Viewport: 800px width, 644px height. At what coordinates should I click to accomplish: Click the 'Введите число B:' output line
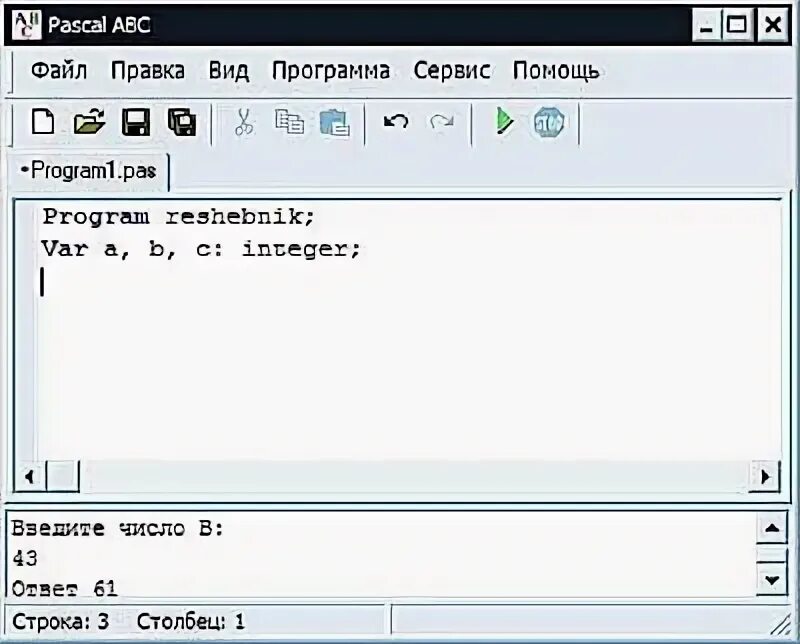click(x=118, y=529)
